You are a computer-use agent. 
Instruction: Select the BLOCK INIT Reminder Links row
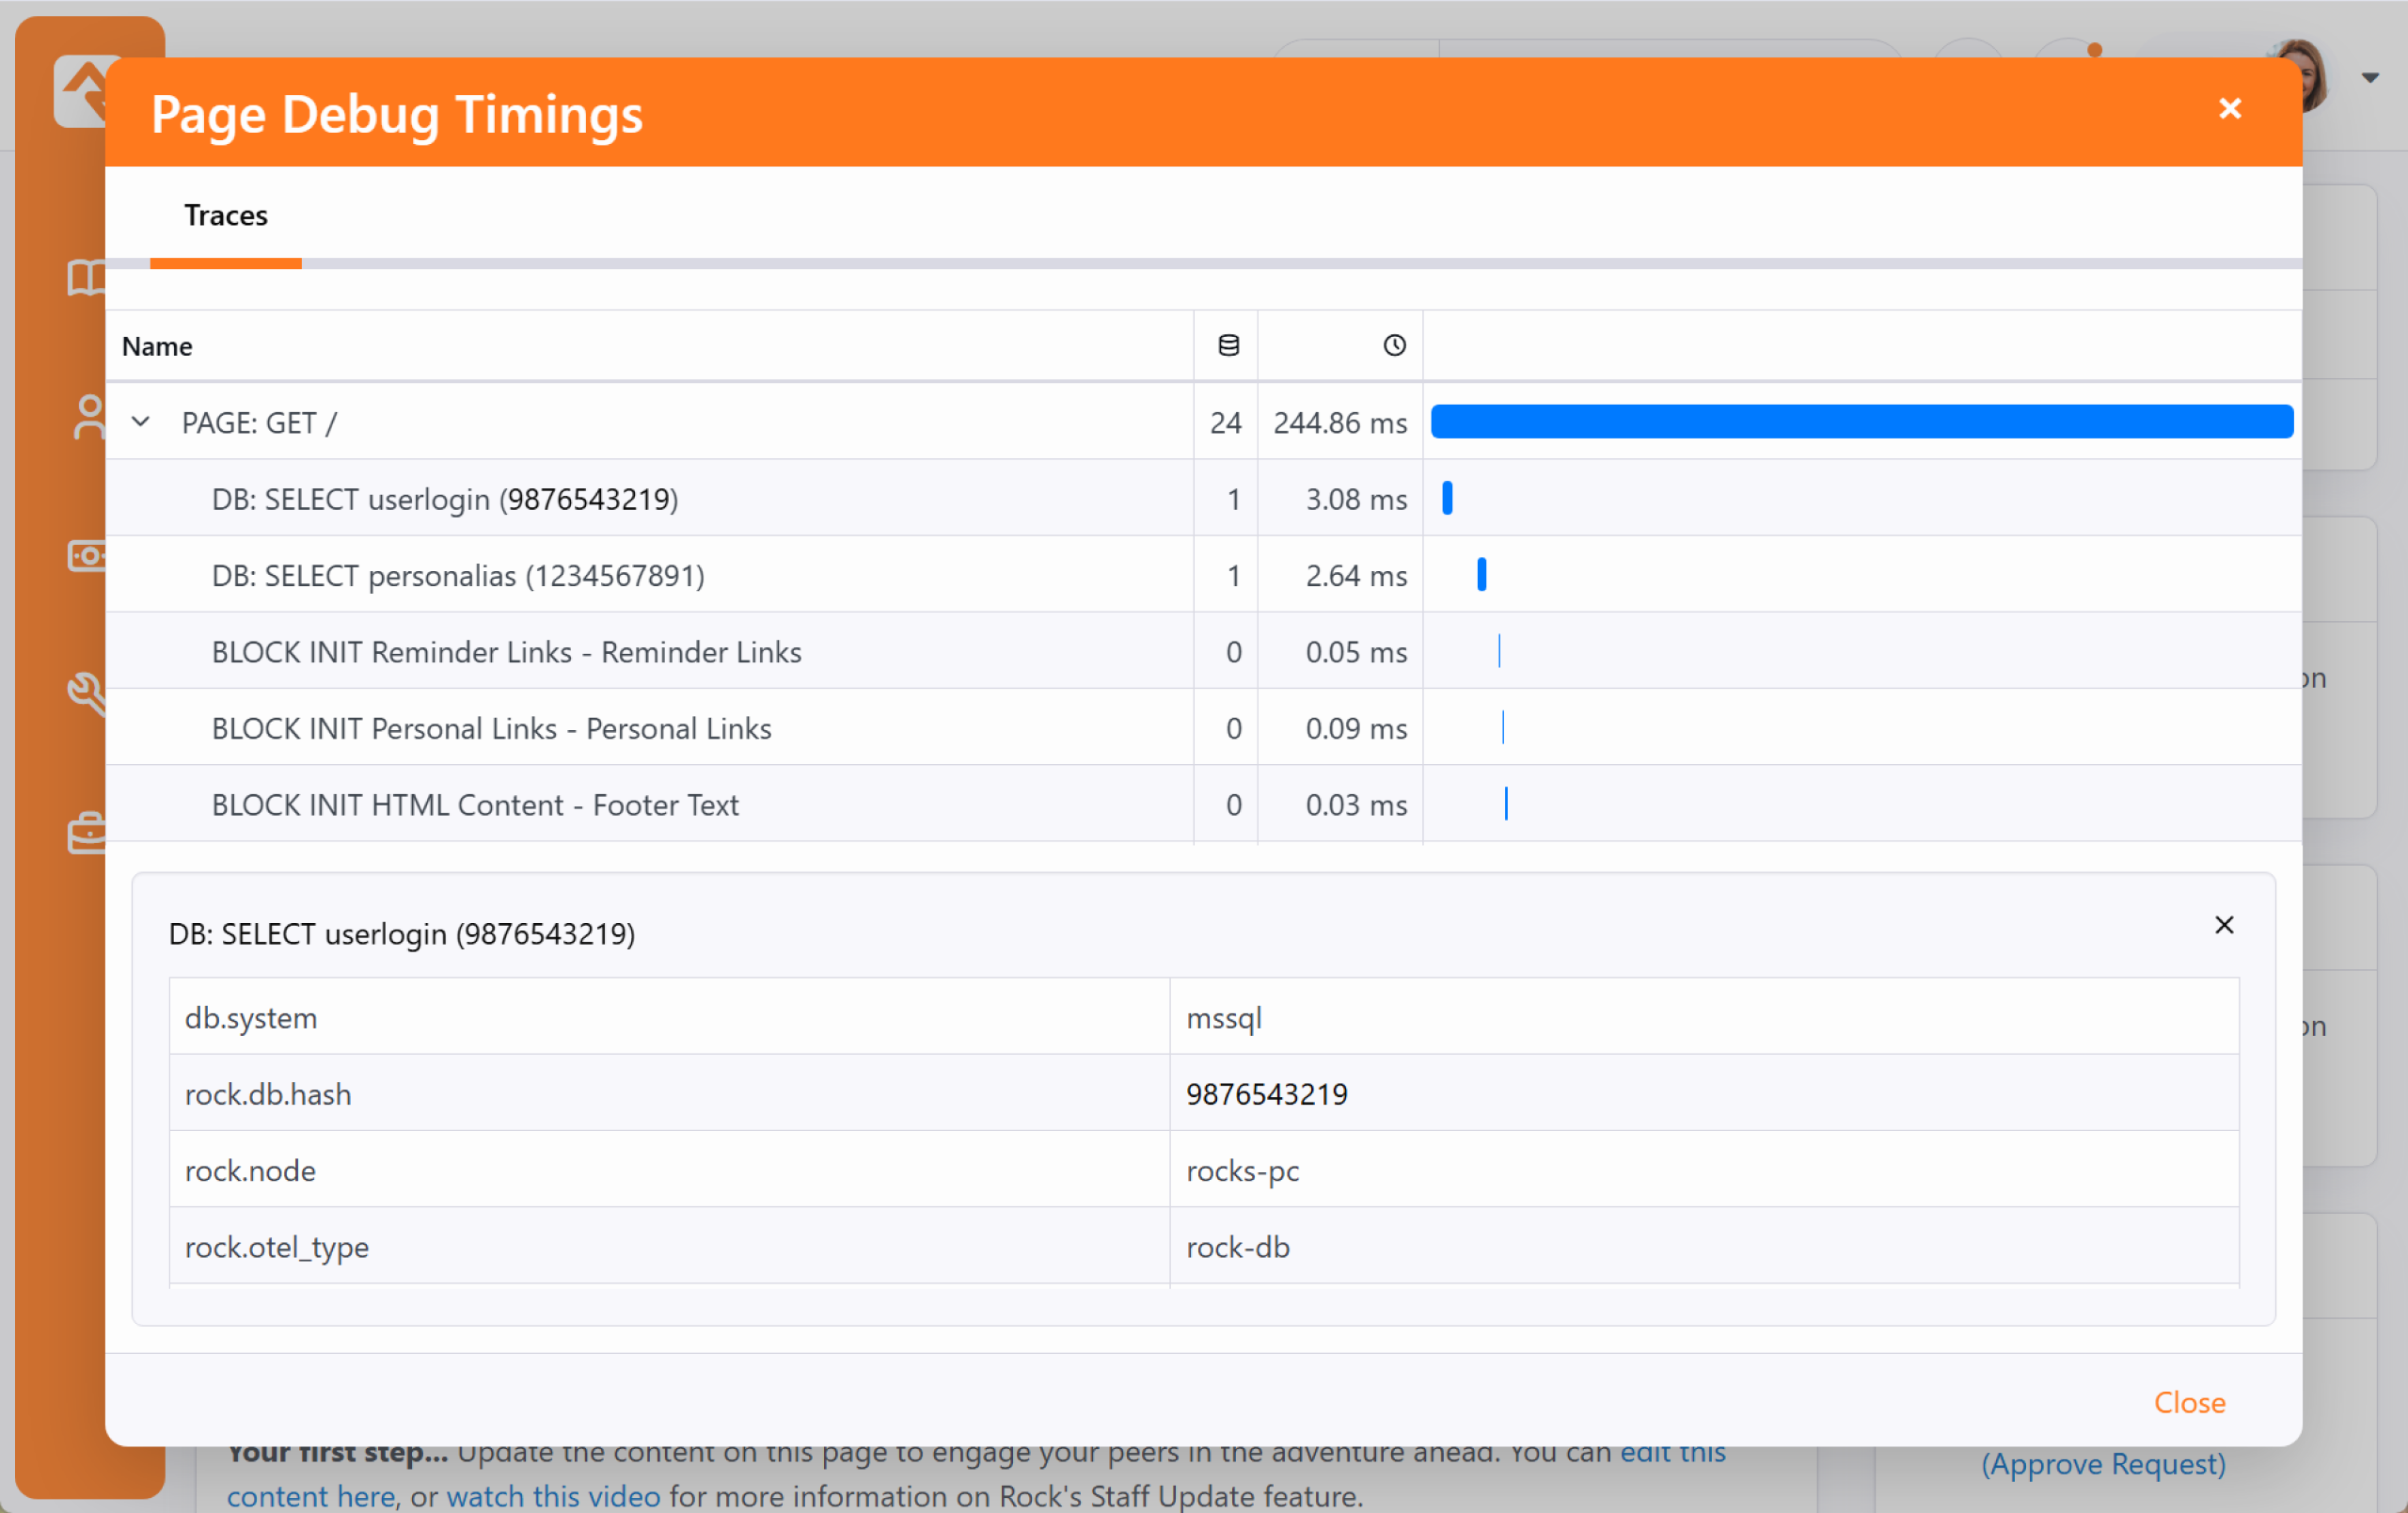tap(506, 652)
